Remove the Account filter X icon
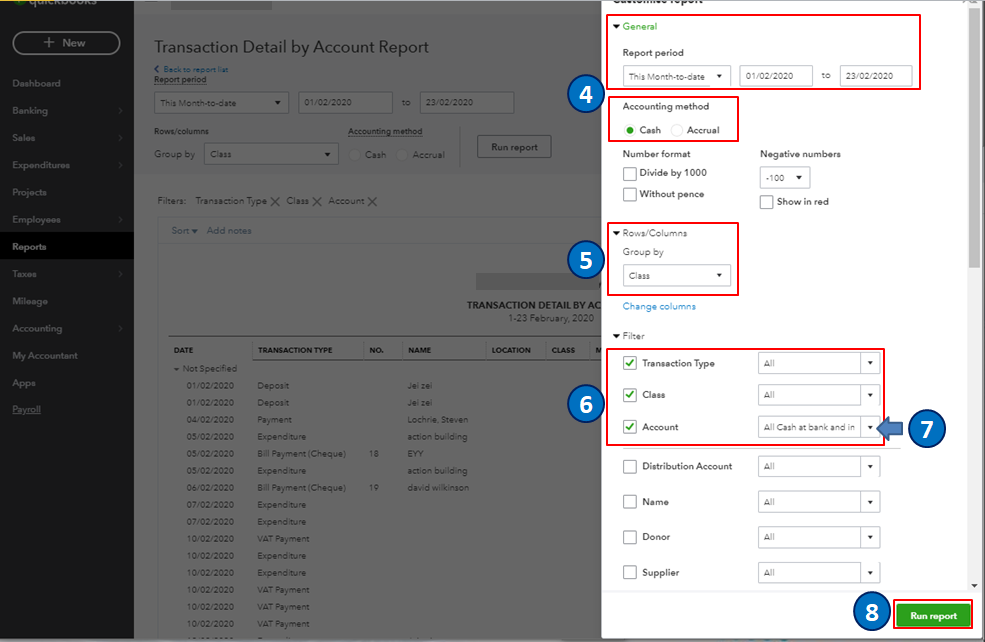985x642 pixels. coord(372,202)
